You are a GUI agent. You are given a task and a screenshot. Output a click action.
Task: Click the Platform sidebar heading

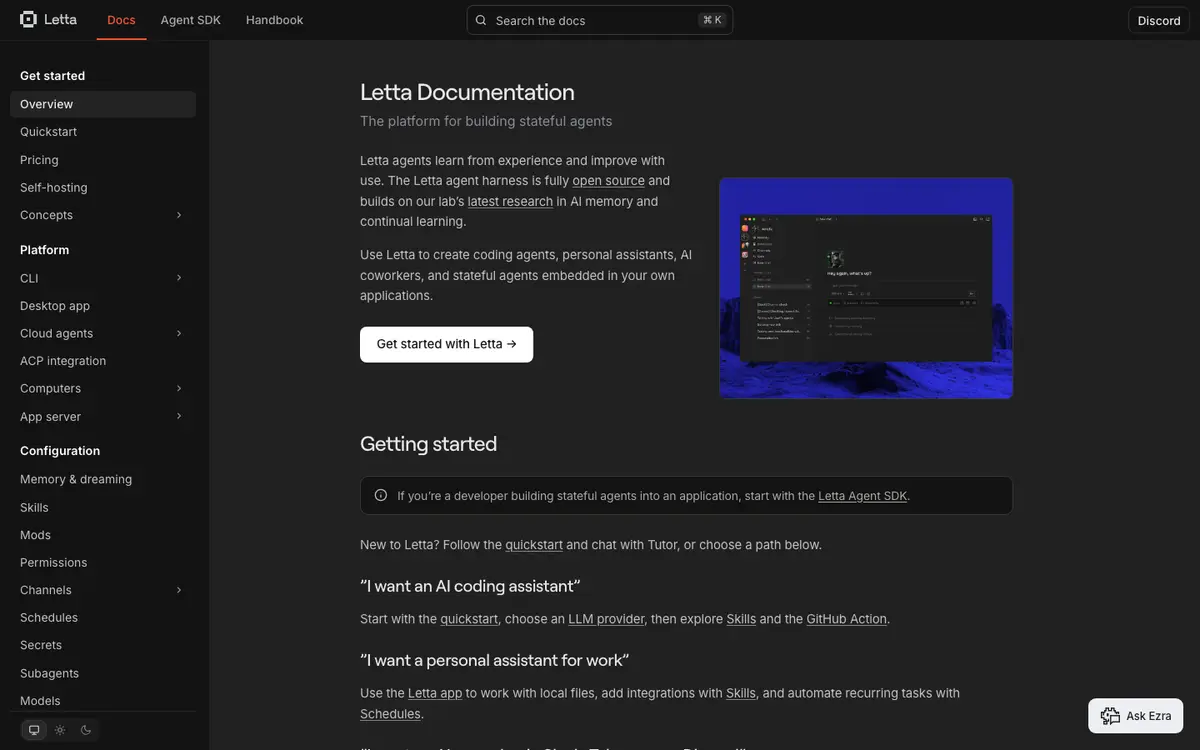pos(44,250)
